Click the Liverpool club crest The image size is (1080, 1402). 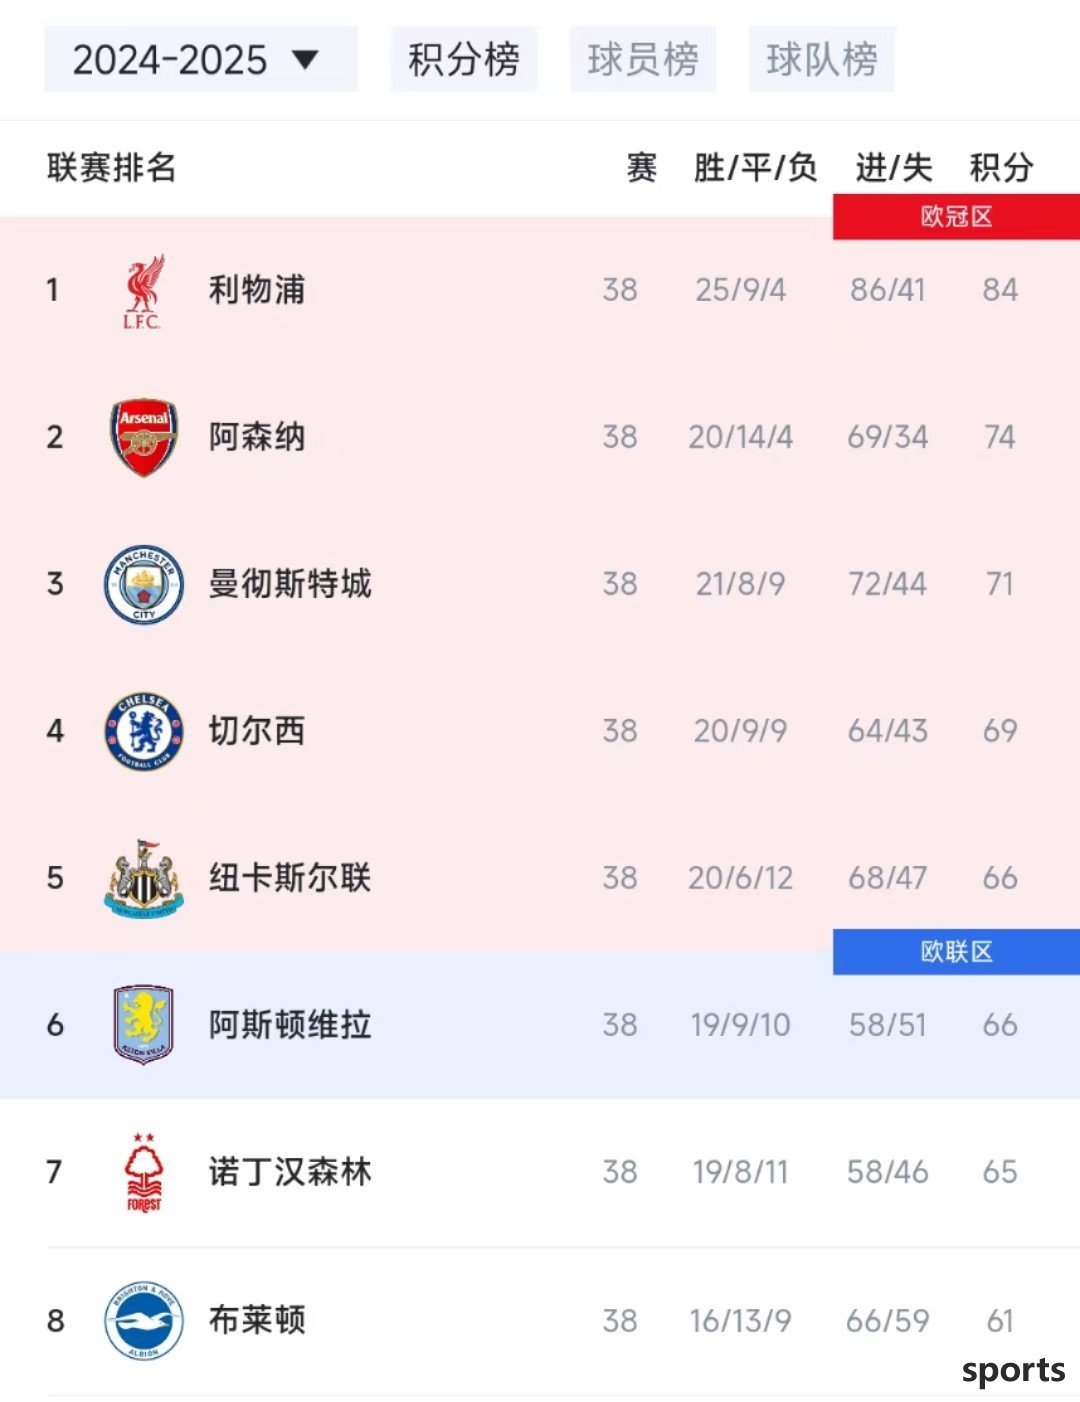[143, 291]
